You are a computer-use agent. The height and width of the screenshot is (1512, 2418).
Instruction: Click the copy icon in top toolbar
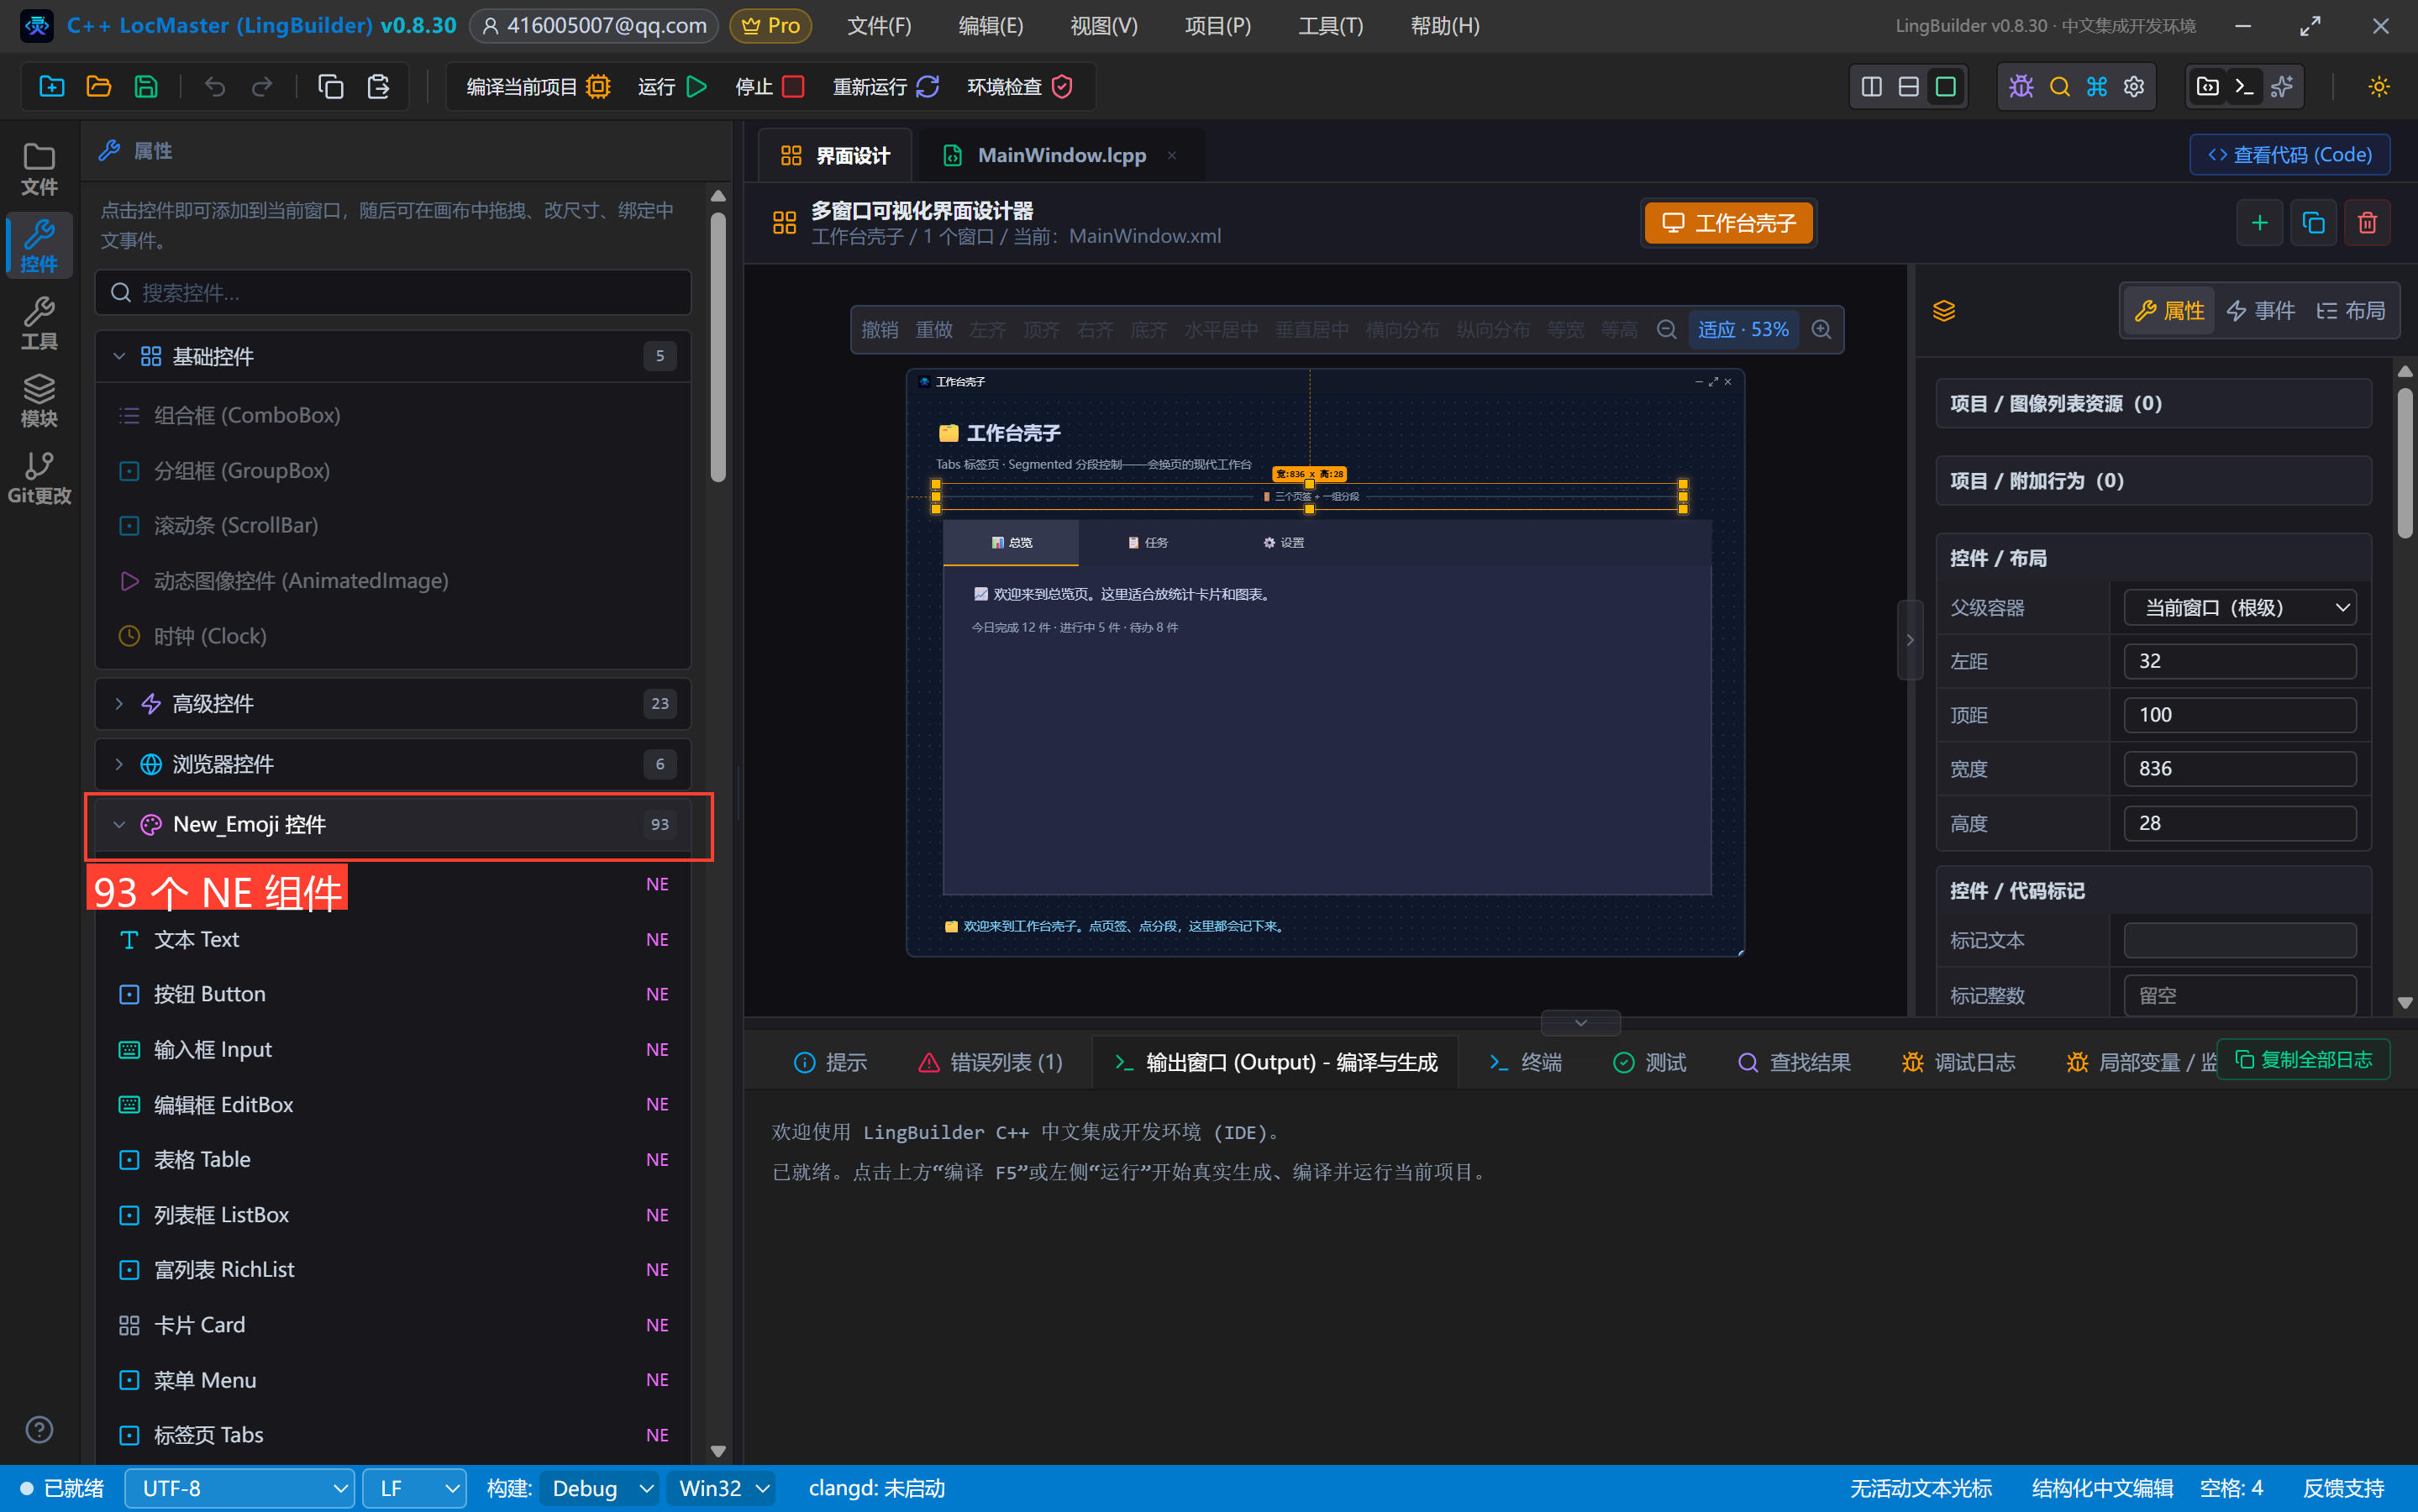331,87
